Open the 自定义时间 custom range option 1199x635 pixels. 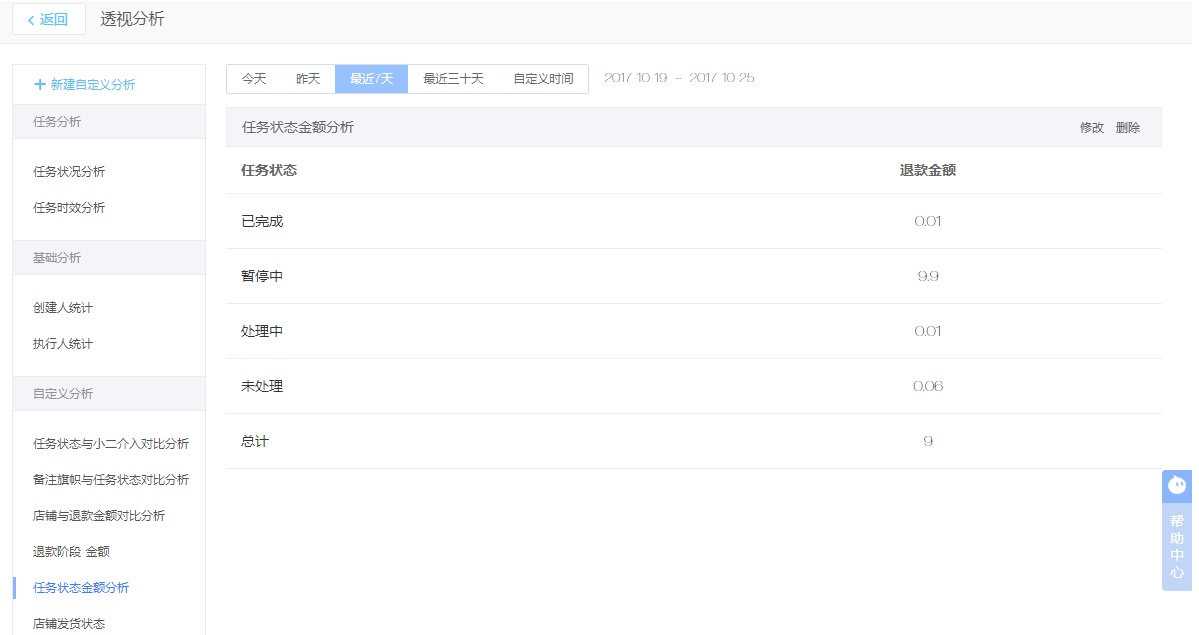coord(543,79)
